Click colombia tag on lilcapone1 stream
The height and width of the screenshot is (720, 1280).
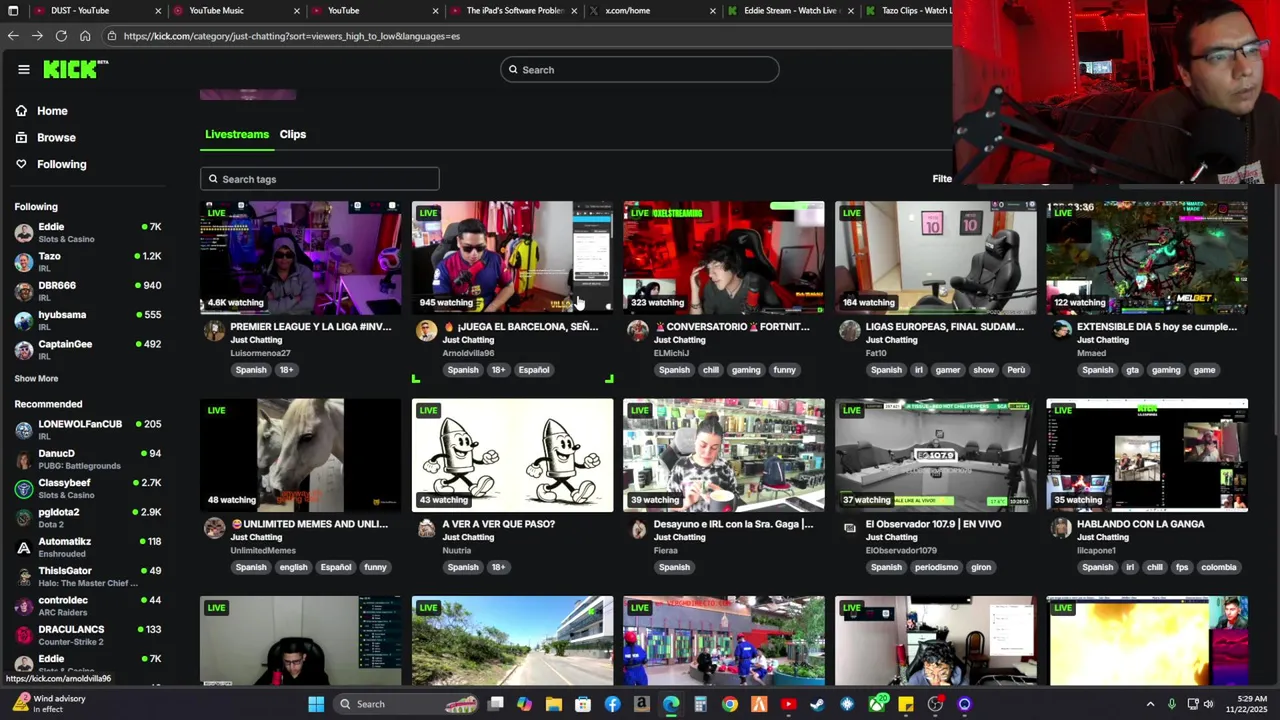click(1219, 567)
